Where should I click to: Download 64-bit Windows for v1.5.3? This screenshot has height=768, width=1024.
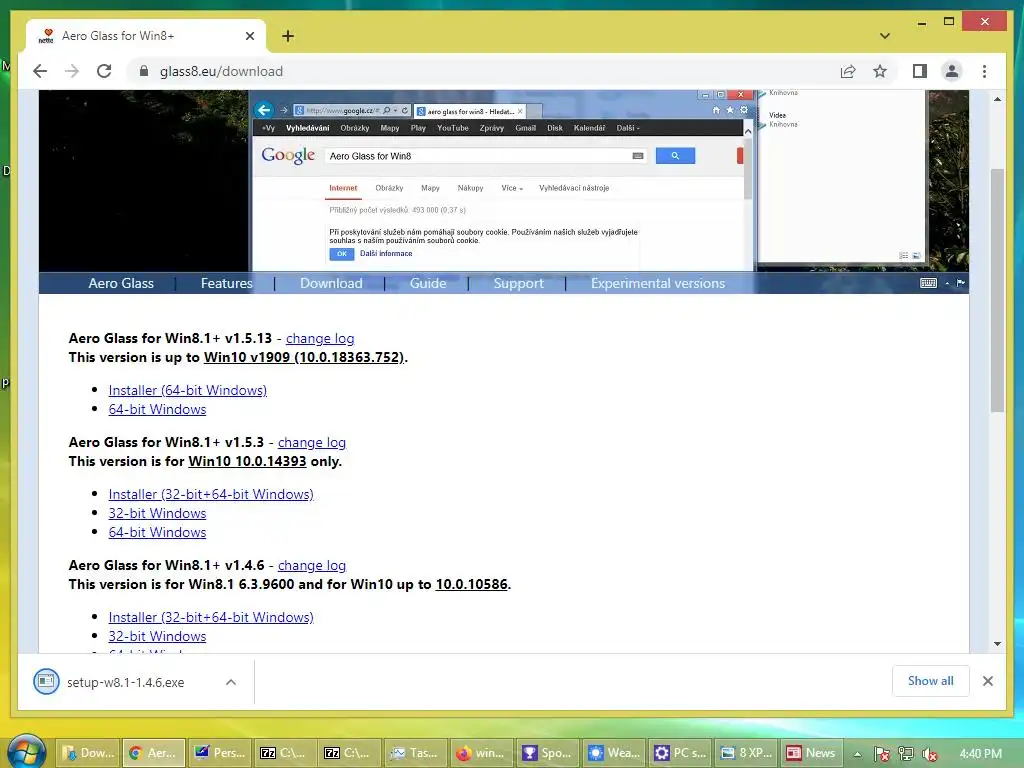[x=157, y=532]
